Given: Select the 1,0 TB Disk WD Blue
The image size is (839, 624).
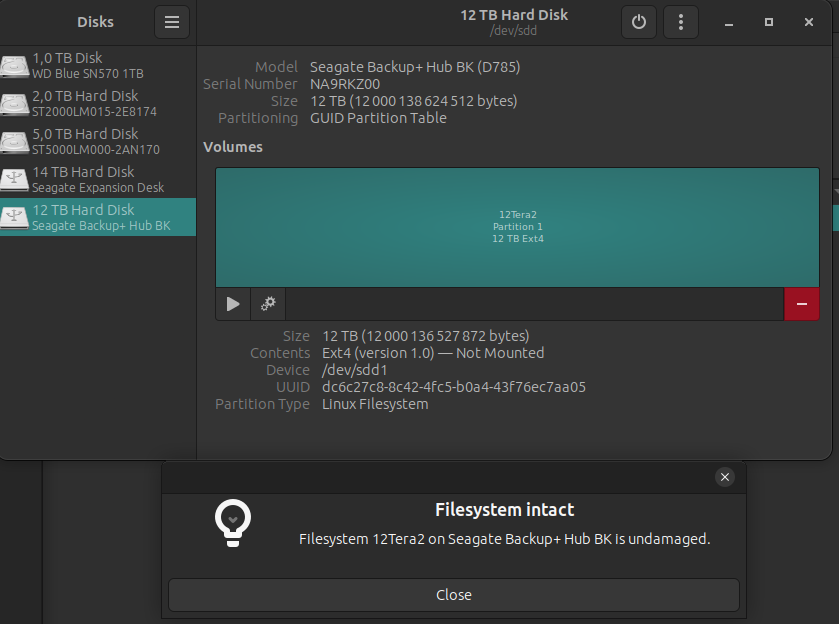Looking at the screenshot, I should [x=98, y=65].
